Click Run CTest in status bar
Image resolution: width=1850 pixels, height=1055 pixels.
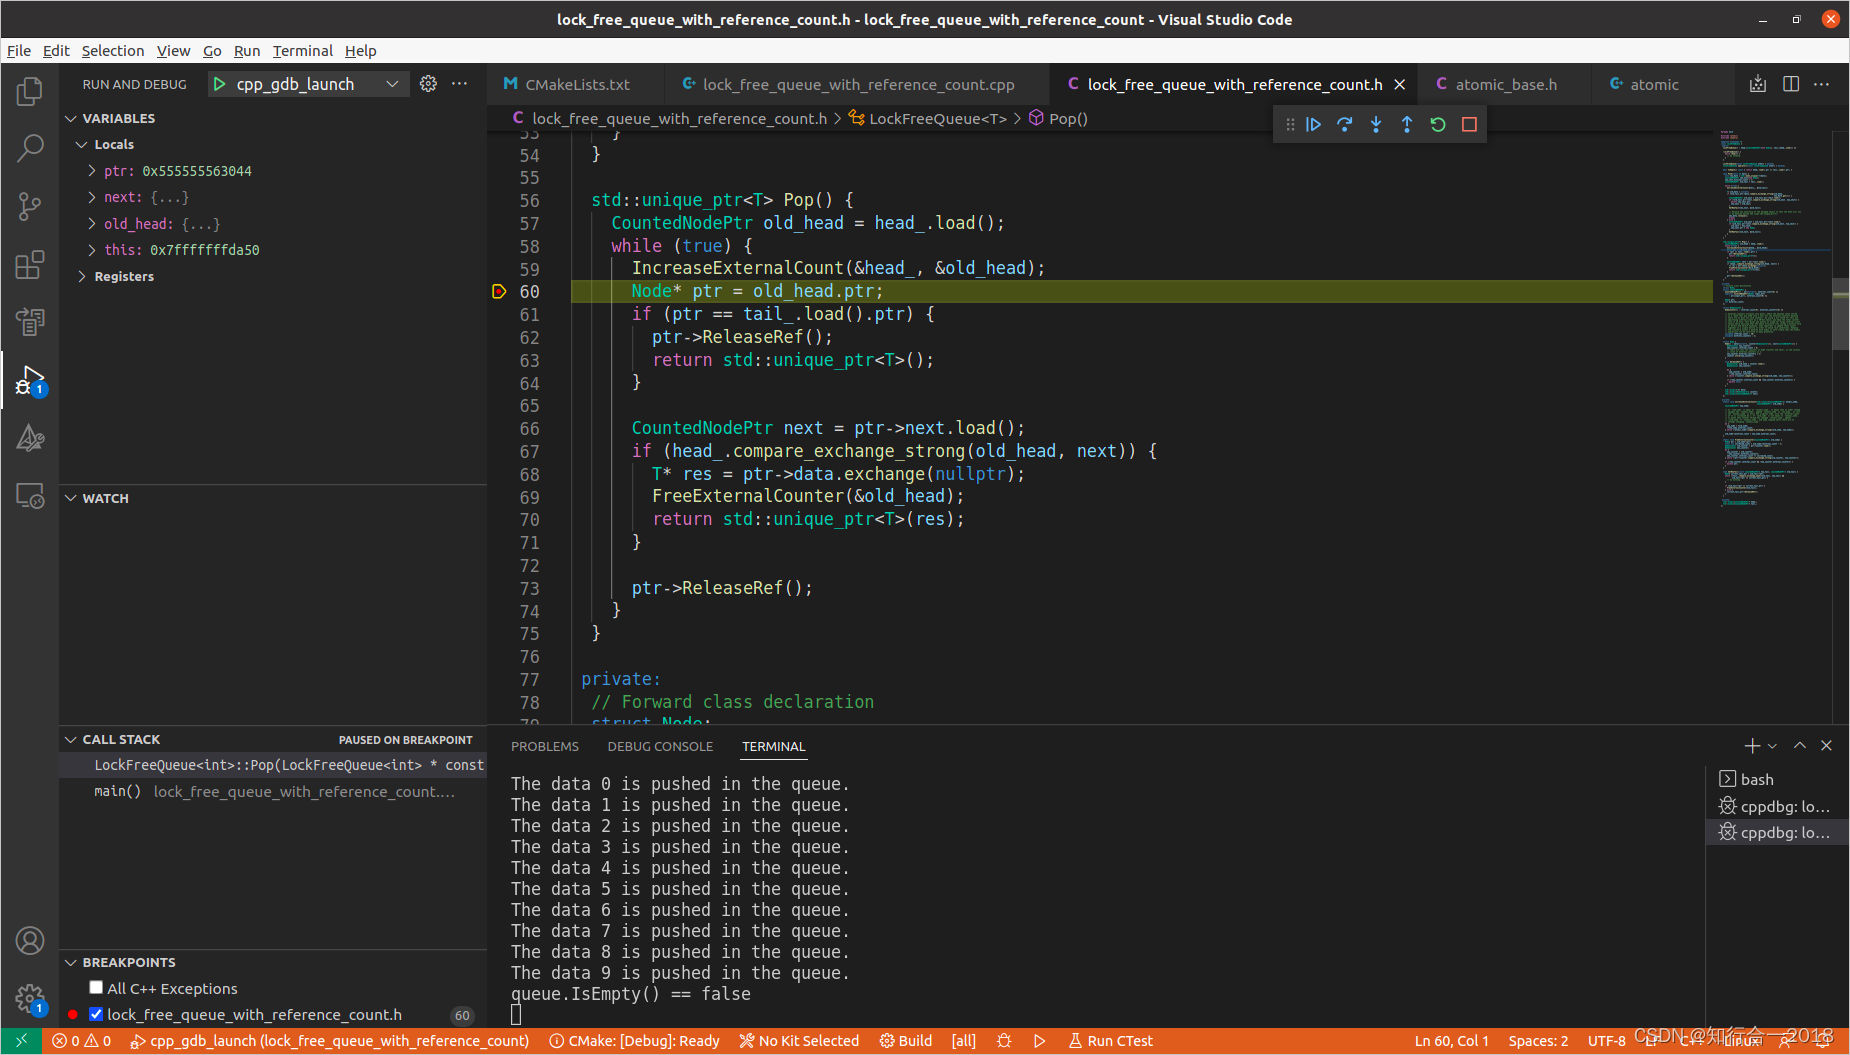pyautogui.click(x=1111, y=1041)
